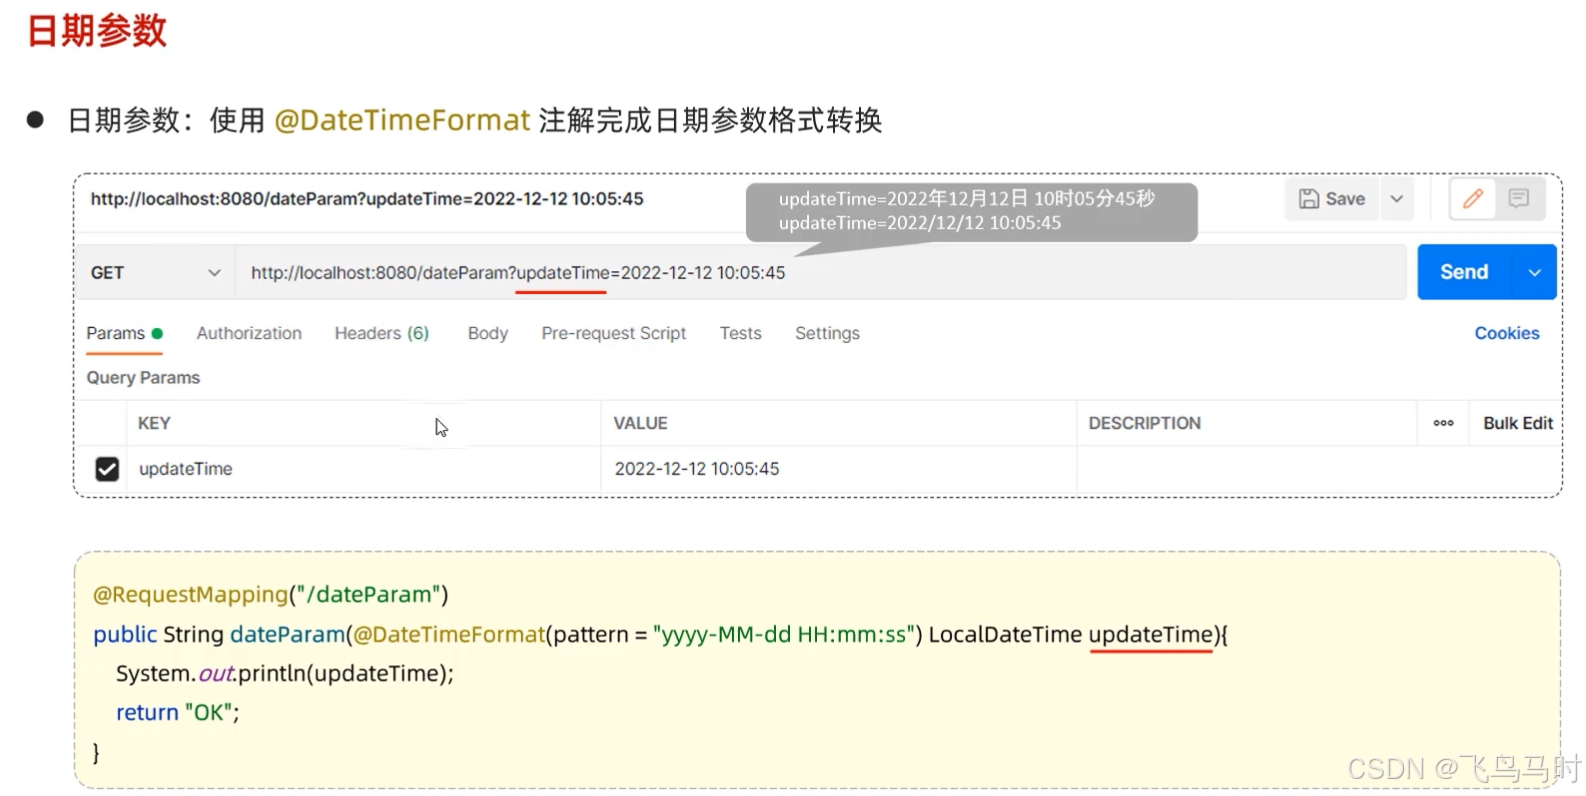Click the request title URL at top

point(367,199)
